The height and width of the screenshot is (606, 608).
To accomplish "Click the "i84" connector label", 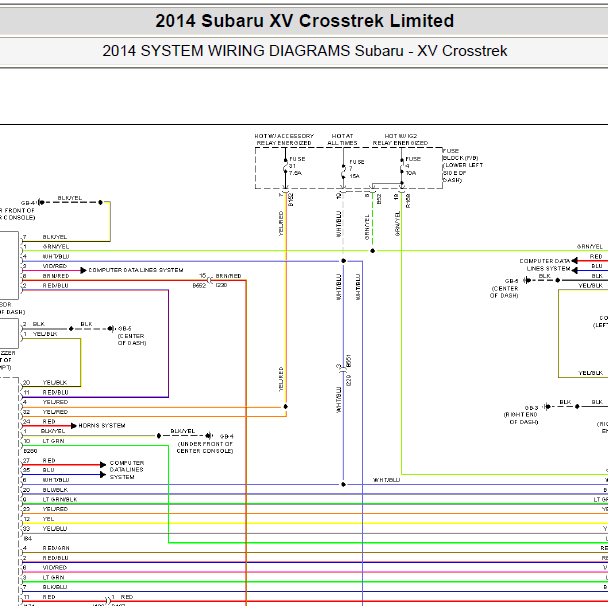I will 28,539.
